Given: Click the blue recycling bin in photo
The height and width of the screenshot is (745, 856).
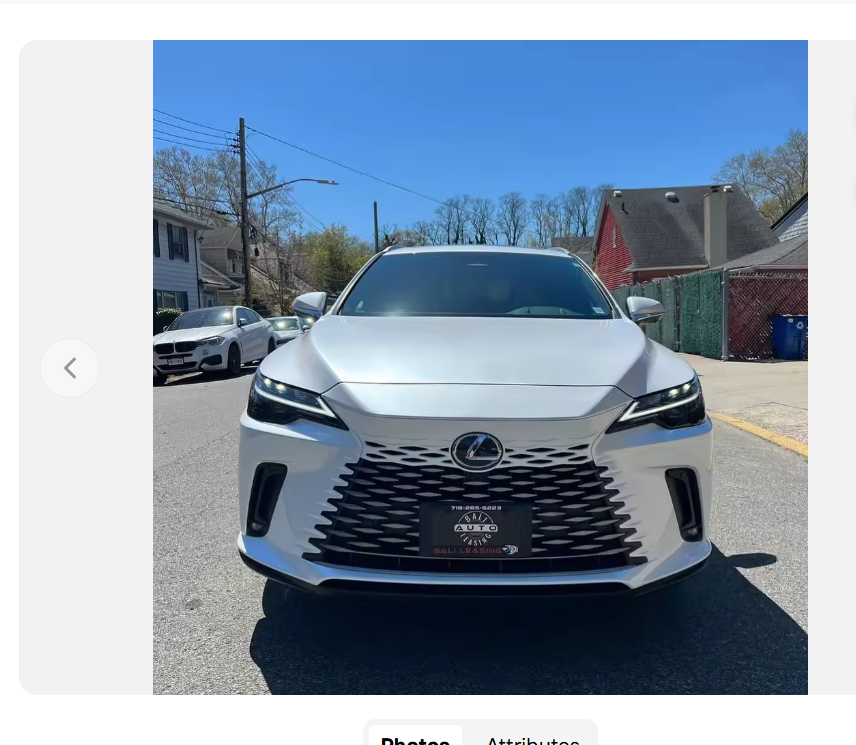Looking at the screenshot, I should [789, 336].
